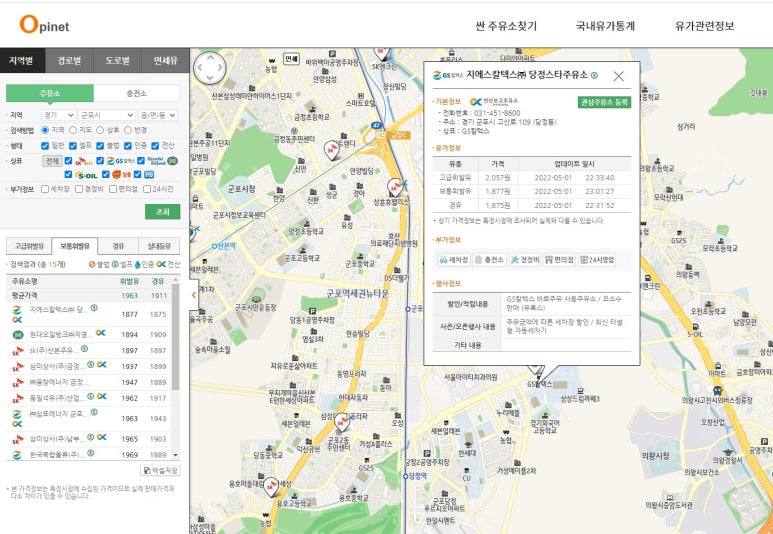Image resolution: width=773 pixels, height=534 pixels.
Task: Select the 반경 search method radio
Action: [128, 130]
